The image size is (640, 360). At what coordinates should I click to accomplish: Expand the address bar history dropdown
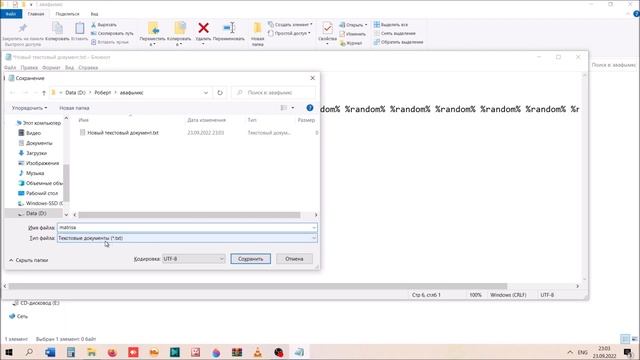click(x=206, y=93)
